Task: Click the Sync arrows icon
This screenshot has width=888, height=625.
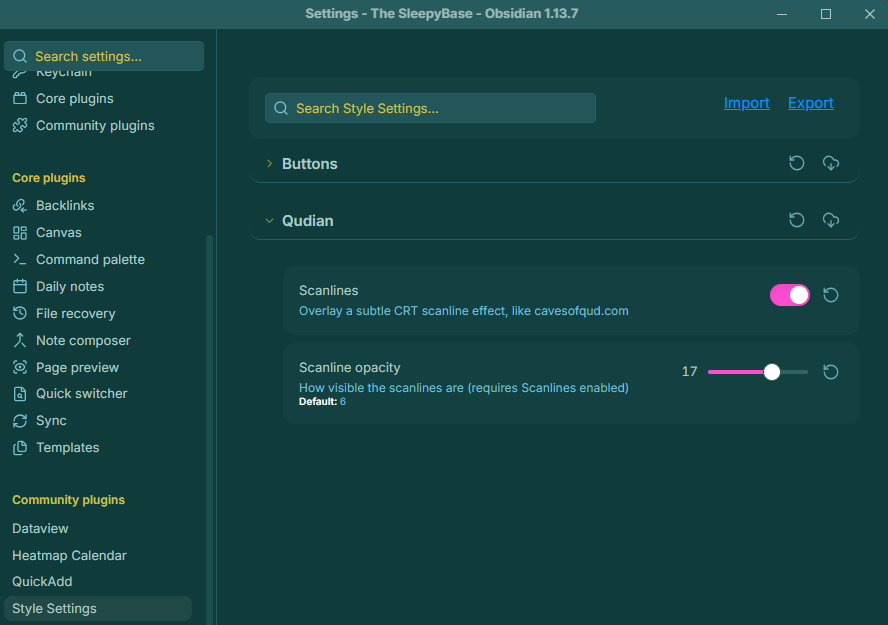Action: tap(20, 421)
